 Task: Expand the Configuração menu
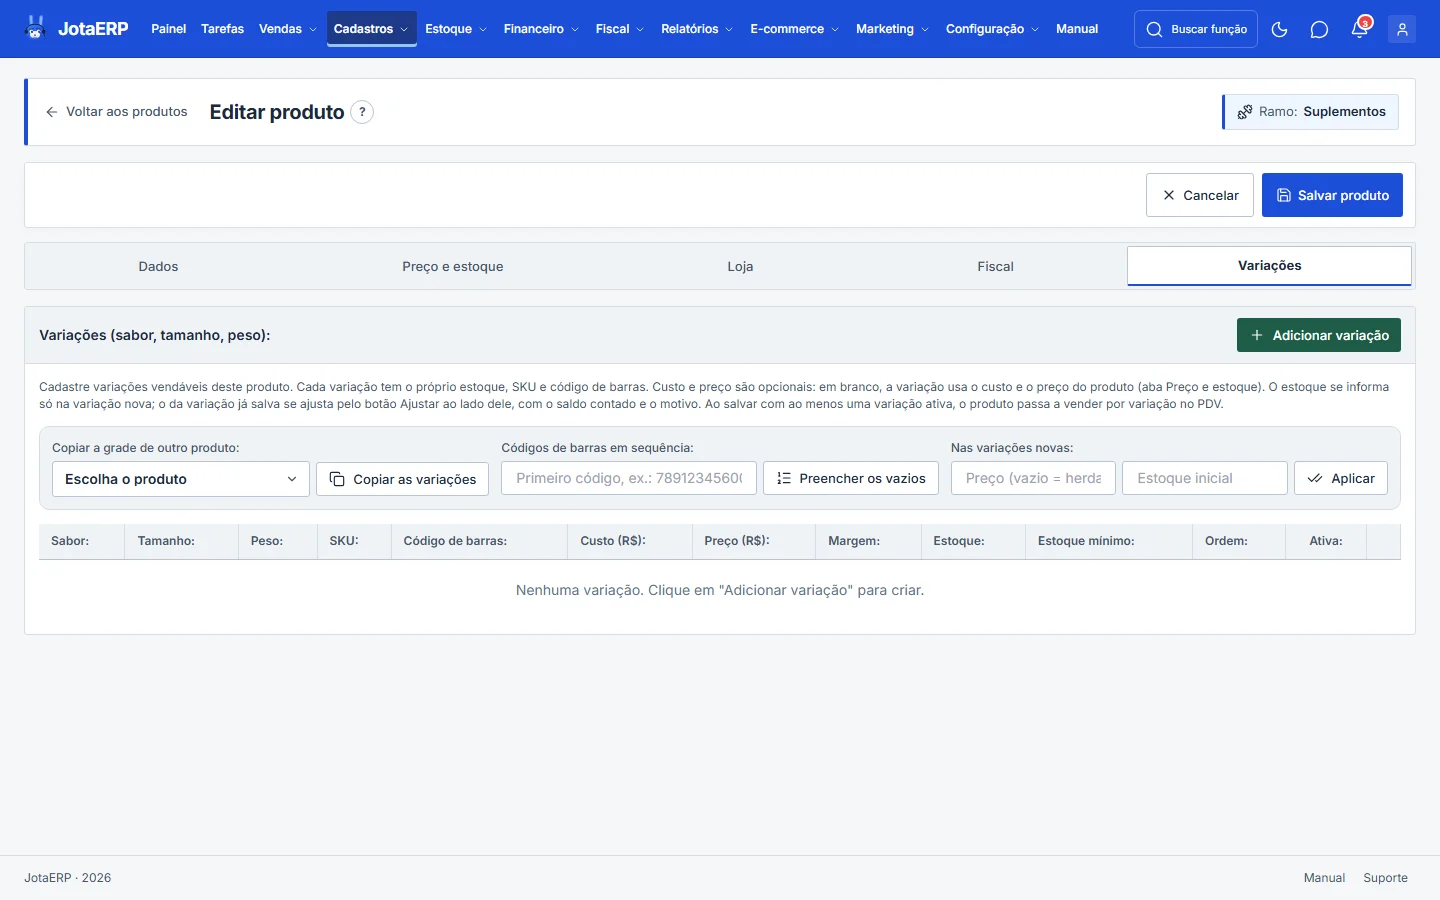click(992, 29)
